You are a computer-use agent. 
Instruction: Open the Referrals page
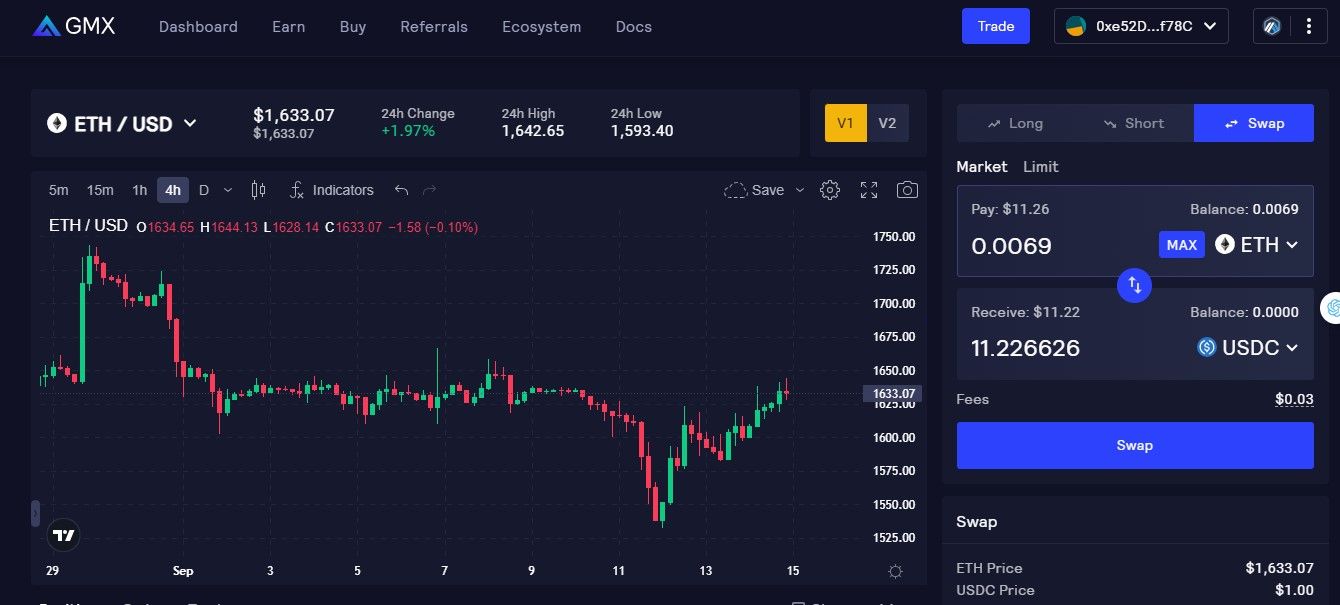pyautogui.click(x=434, y=27)
